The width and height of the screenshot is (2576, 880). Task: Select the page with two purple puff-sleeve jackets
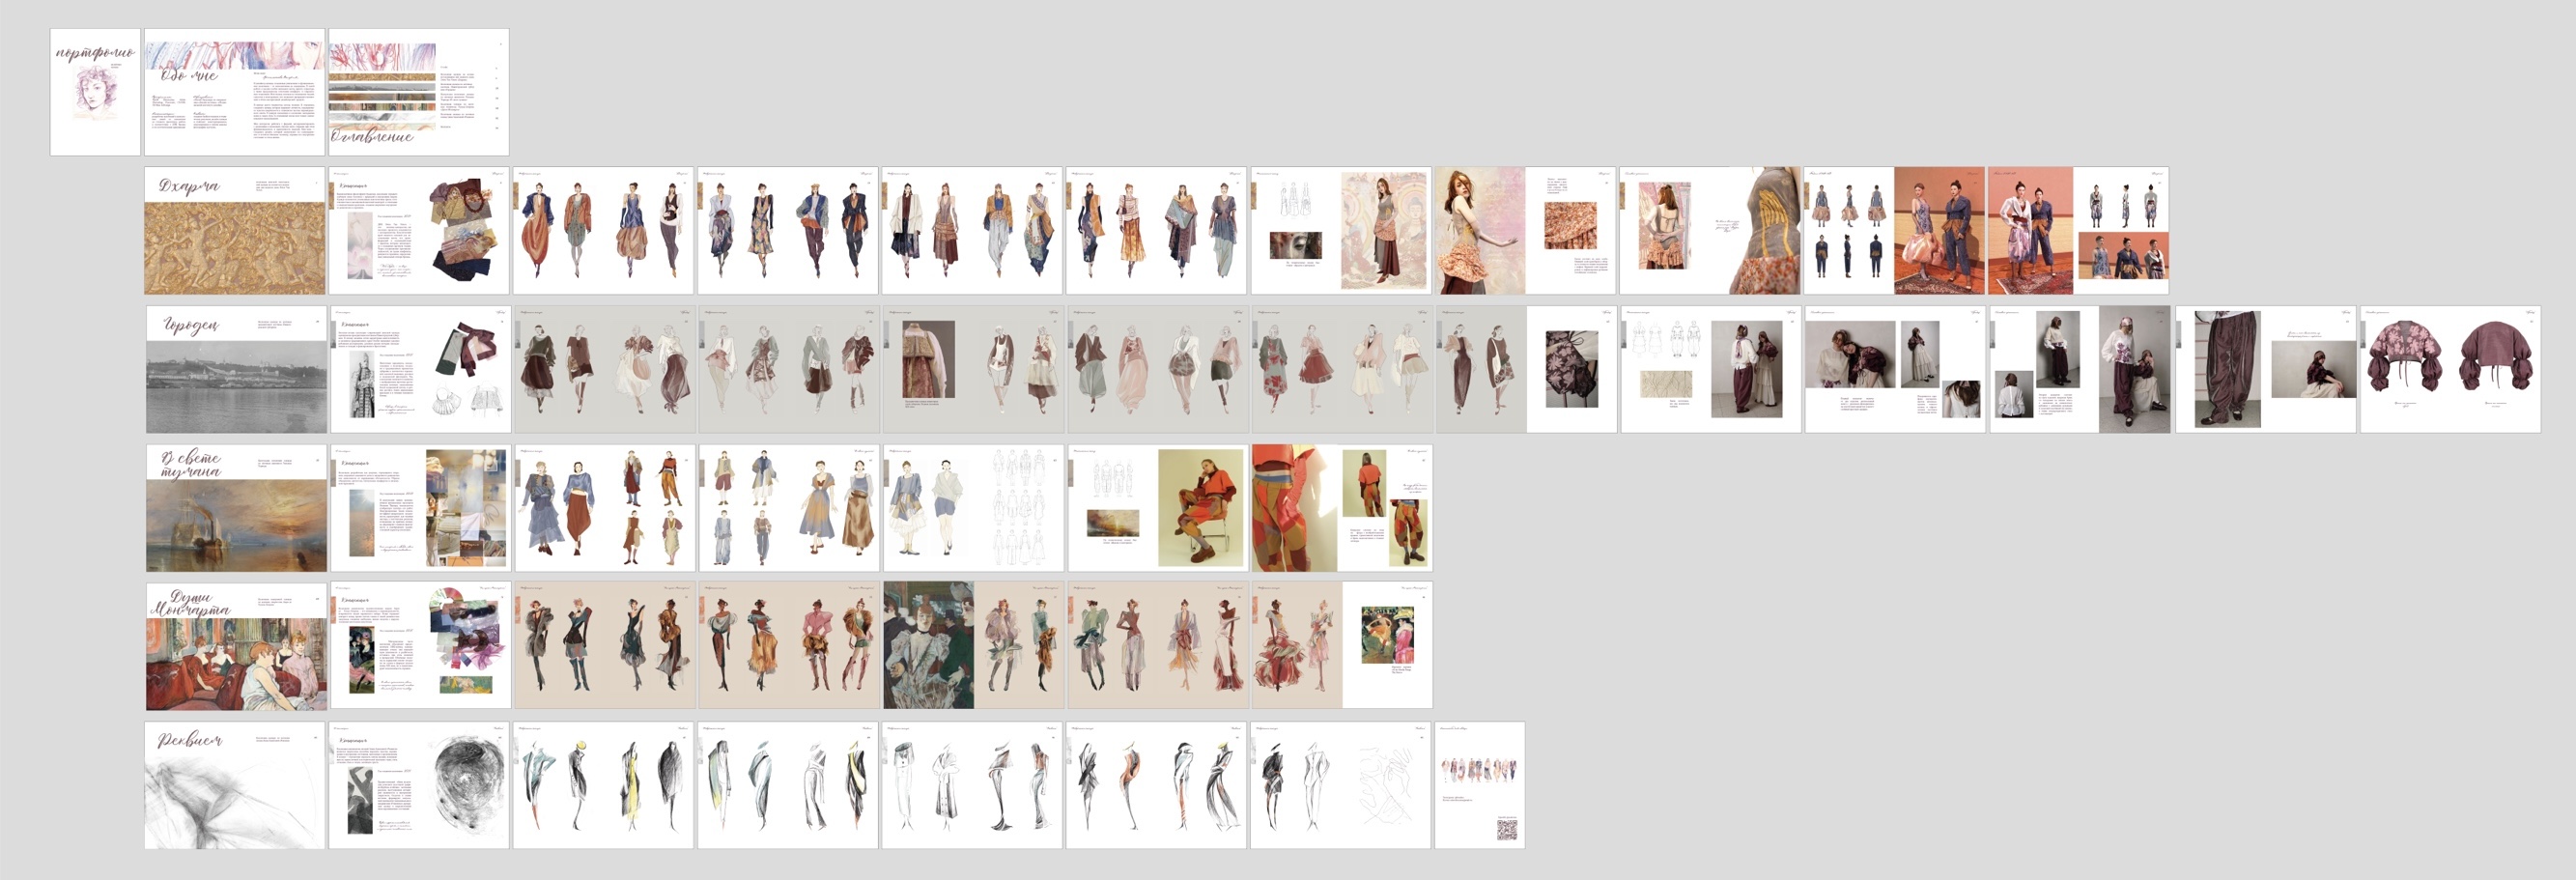click(x=2450, y=369)
